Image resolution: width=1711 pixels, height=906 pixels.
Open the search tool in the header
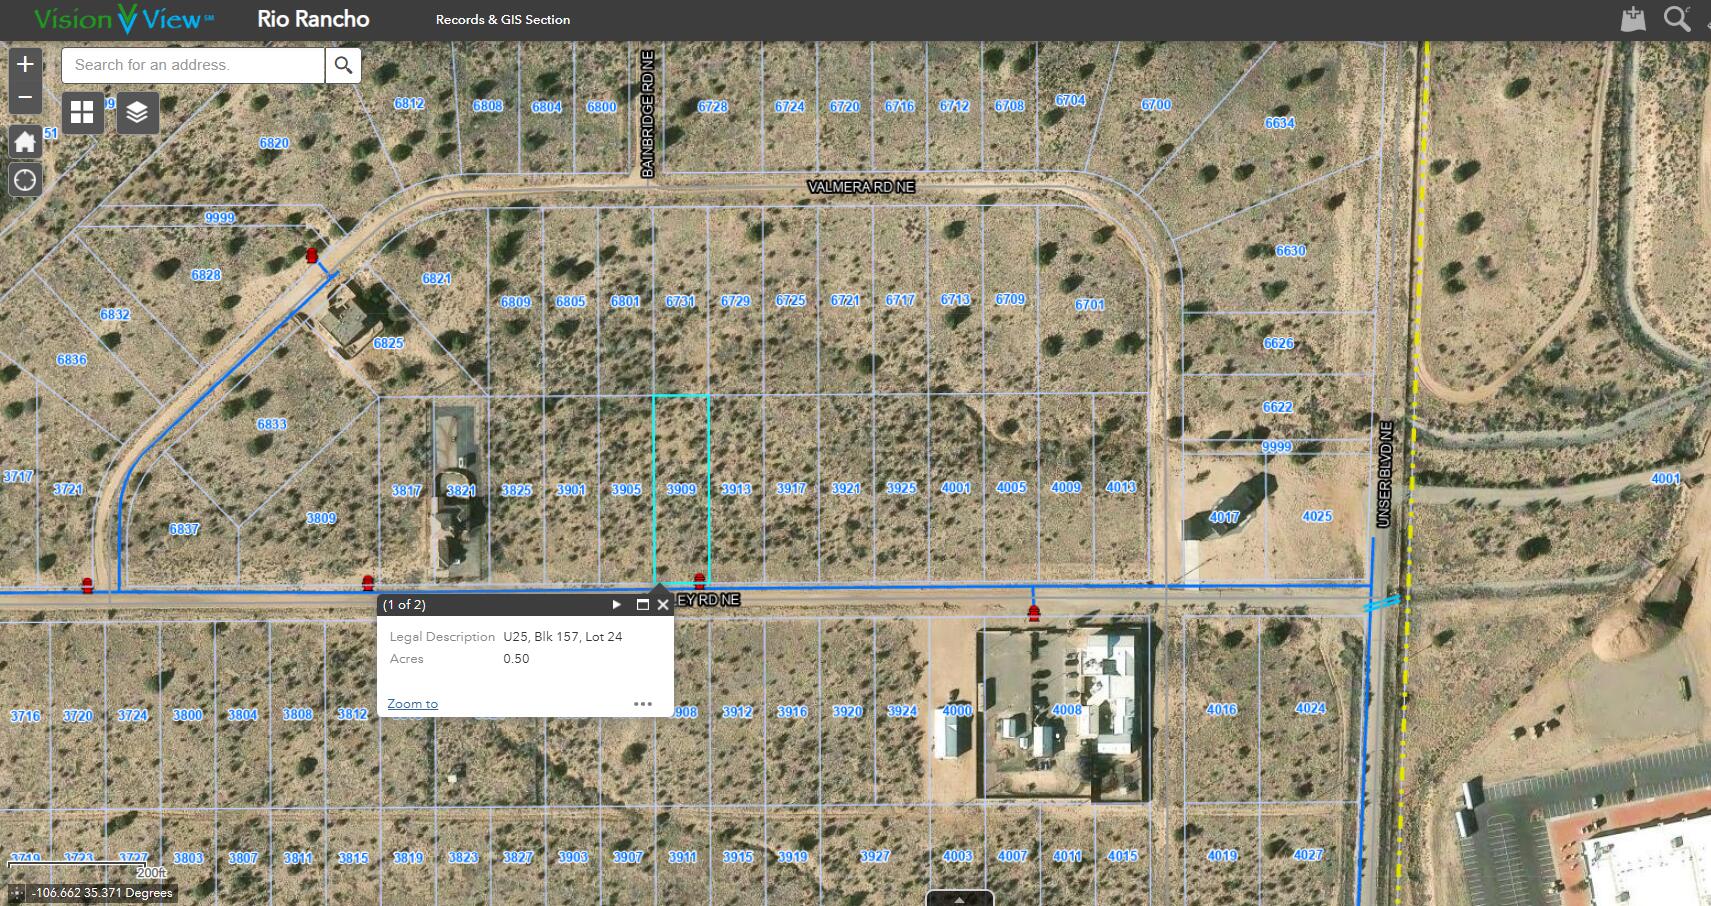coord(1676,19)
